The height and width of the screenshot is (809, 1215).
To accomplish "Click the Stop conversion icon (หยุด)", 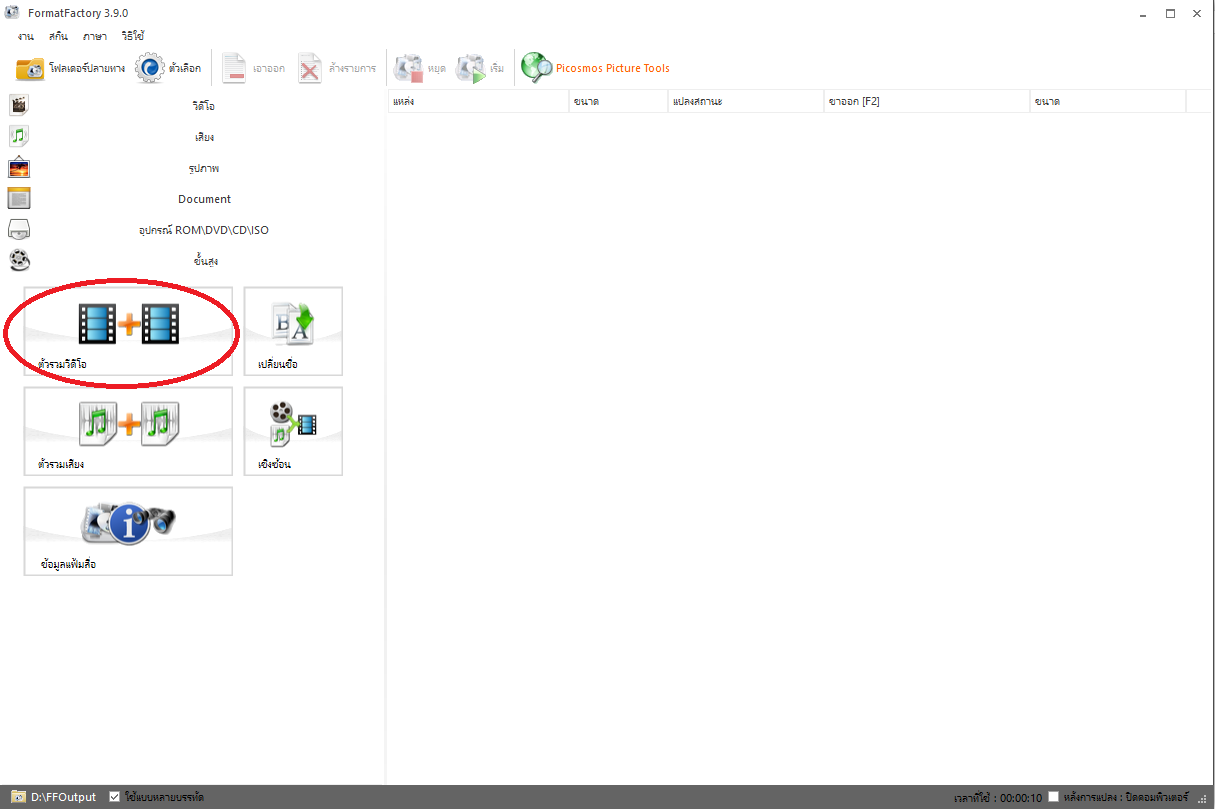I will tap(409, 68).
